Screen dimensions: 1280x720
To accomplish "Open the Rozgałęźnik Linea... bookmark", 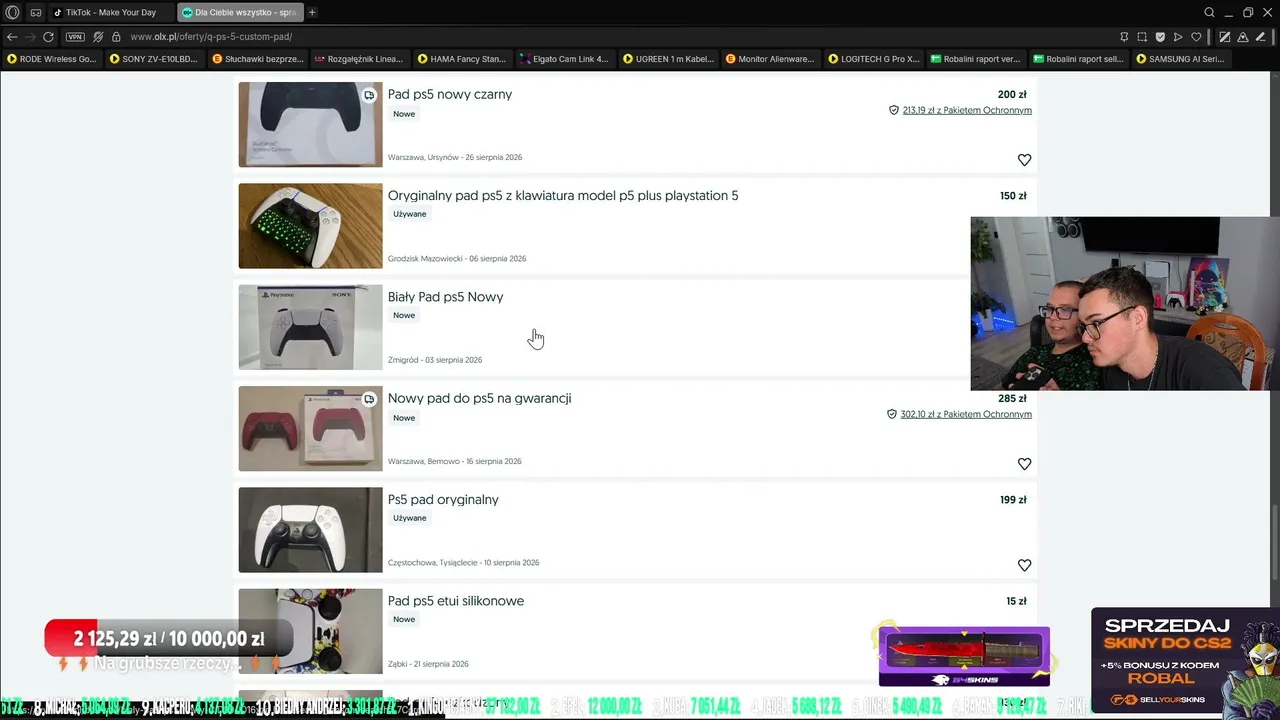I will 358,59.
